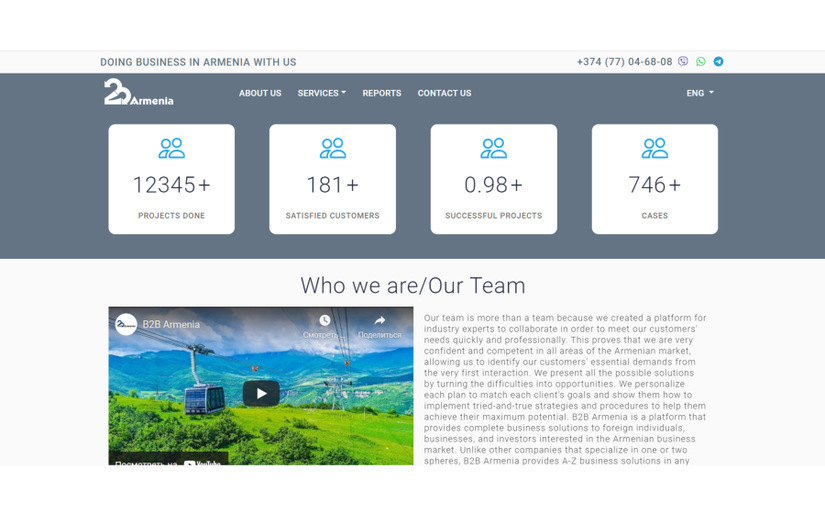Click people icon above Projects Done
This screenshot has width=825, height=525.
(172, 148)
